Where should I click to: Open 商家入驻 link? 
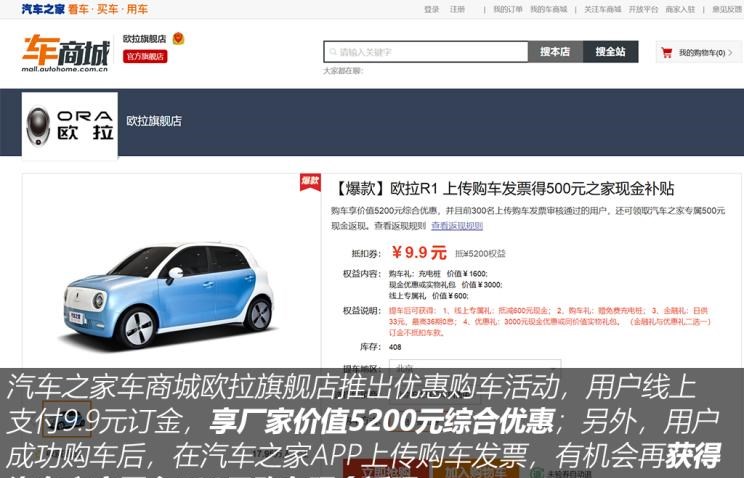pos(680,9)
